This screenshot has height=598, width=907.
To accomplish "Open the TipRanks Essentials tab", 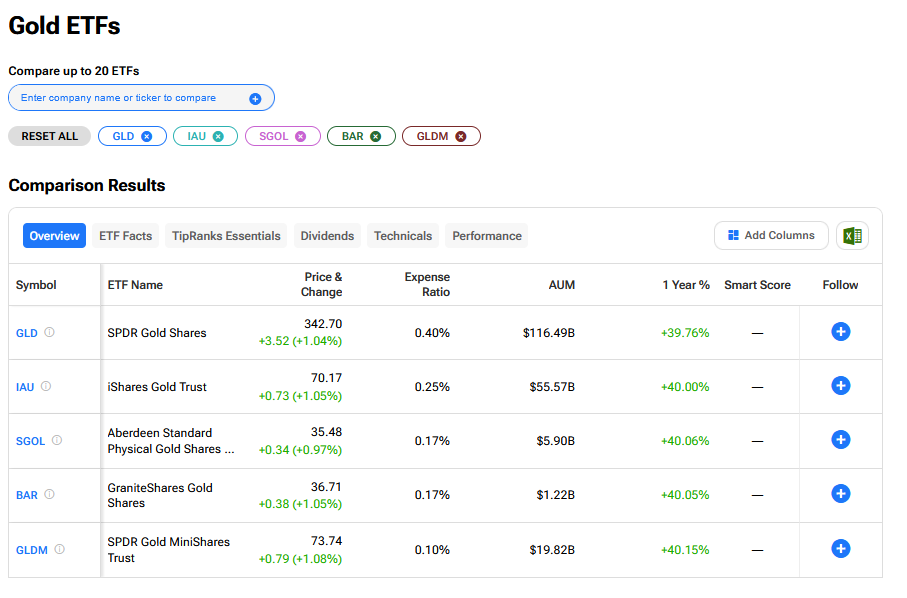I will [226, 236].
